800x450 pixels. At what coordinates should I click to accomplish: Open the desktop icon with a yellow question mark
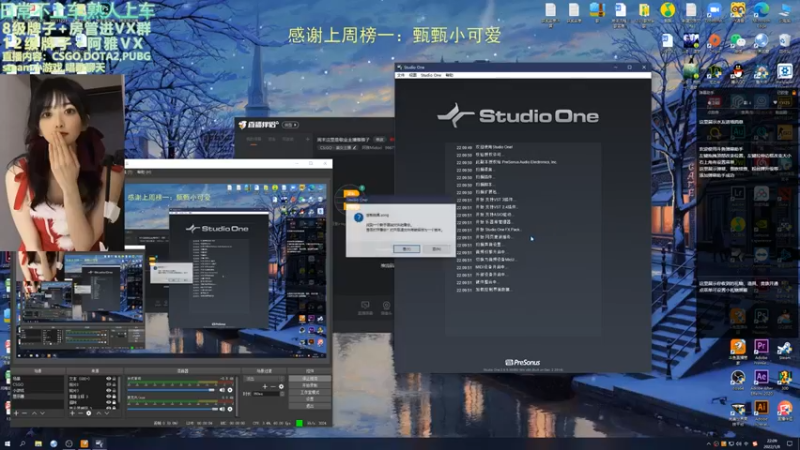tap(785, 377)
